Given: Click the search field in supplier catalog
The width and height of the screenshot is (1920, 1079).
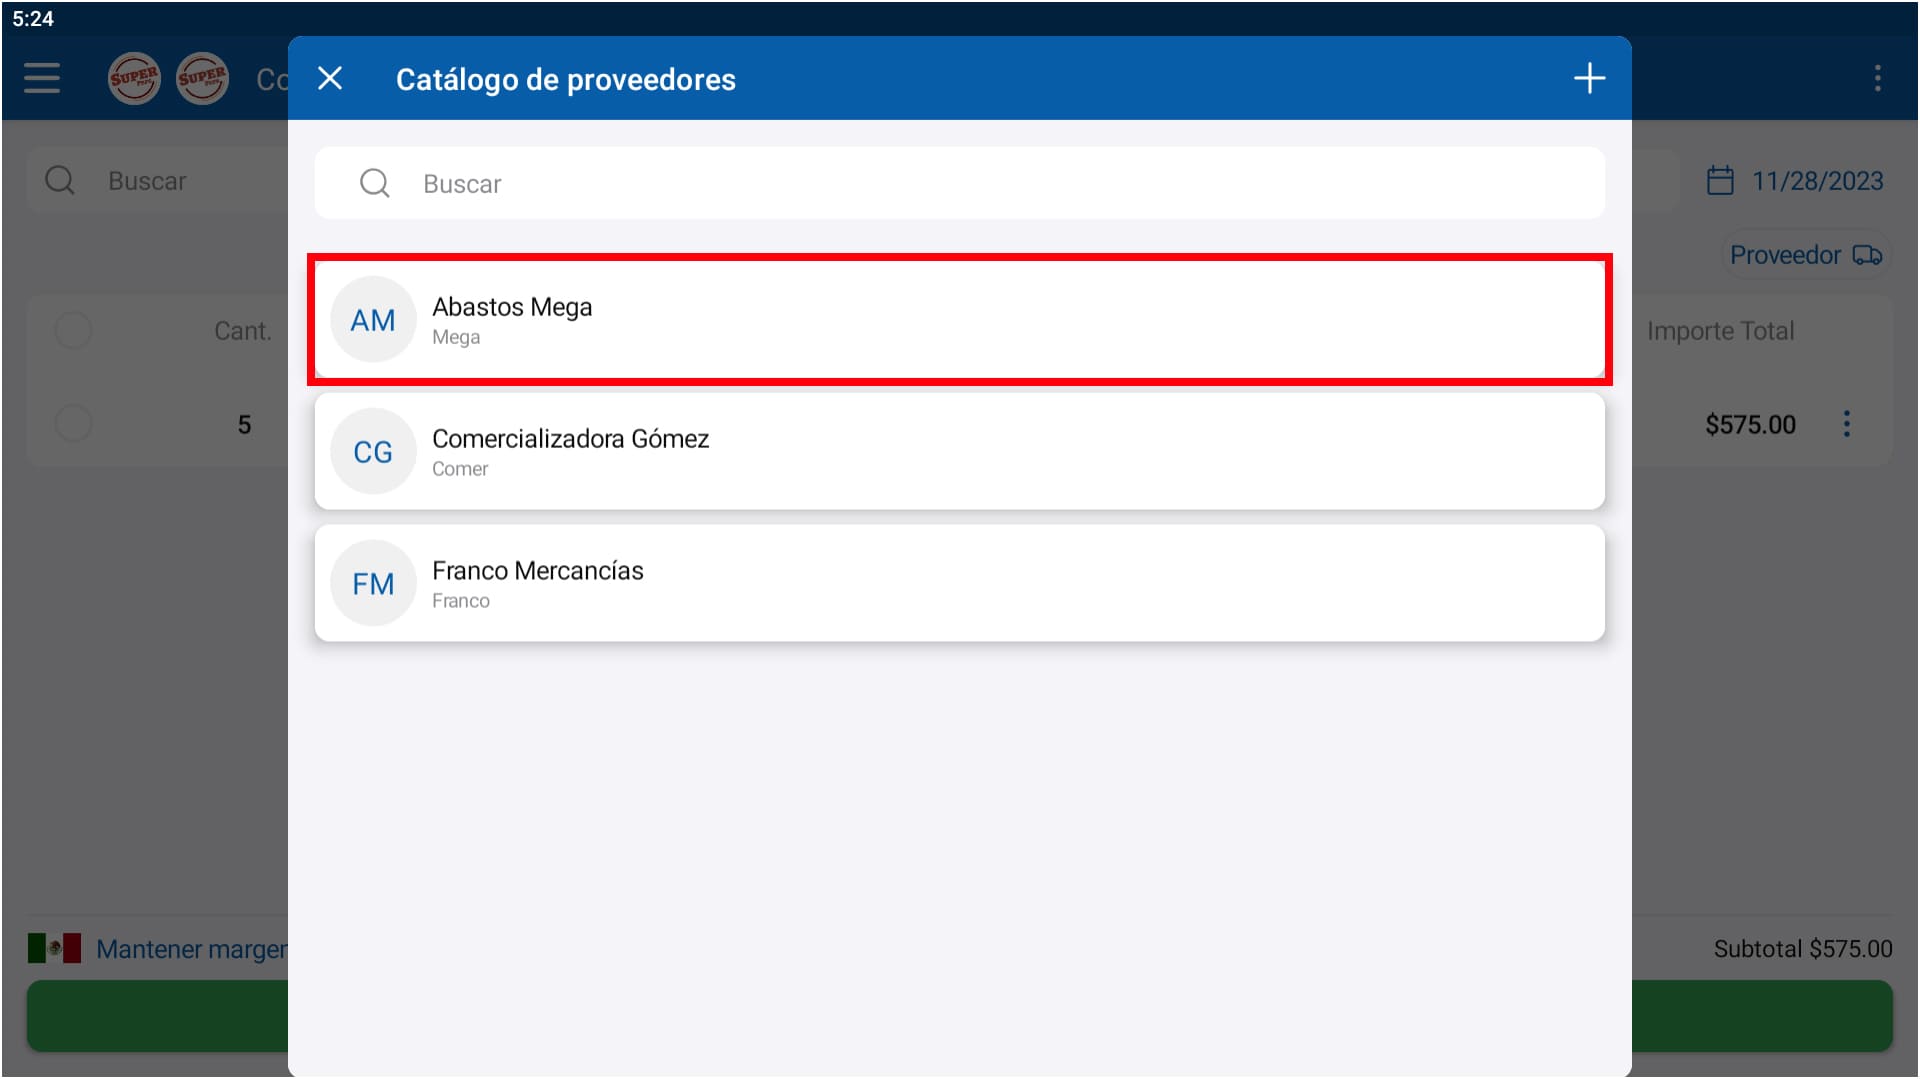Looking at the screenshot, I should coord(960,183).
